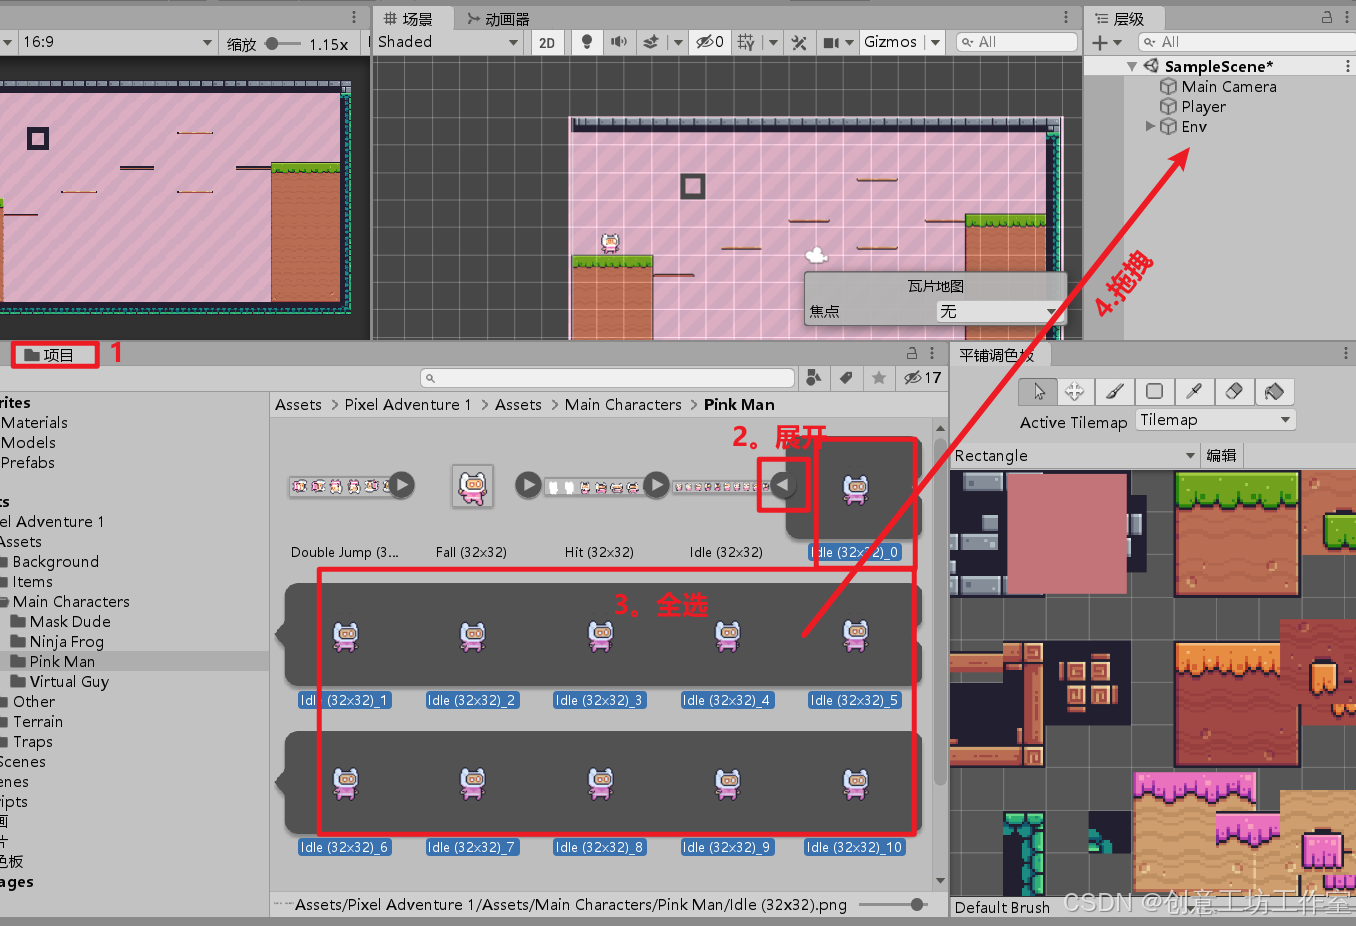Image resolution: width=1356 pixels, height=926 pixels.
Task: Toggle hidden packages eye icon showing 17
Action: 922,377
